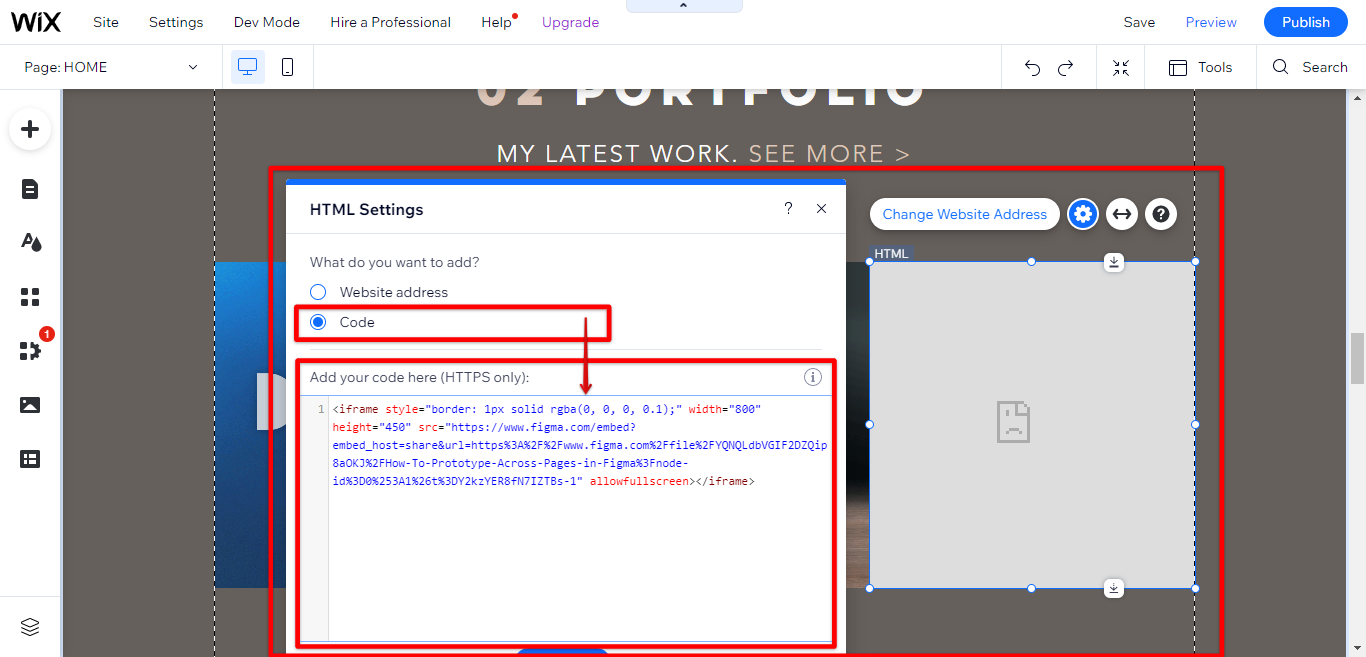The height and width of the screenshot is (657, 1366).
Task: Open the Tools panel
Action: (x=1200, y=67)
